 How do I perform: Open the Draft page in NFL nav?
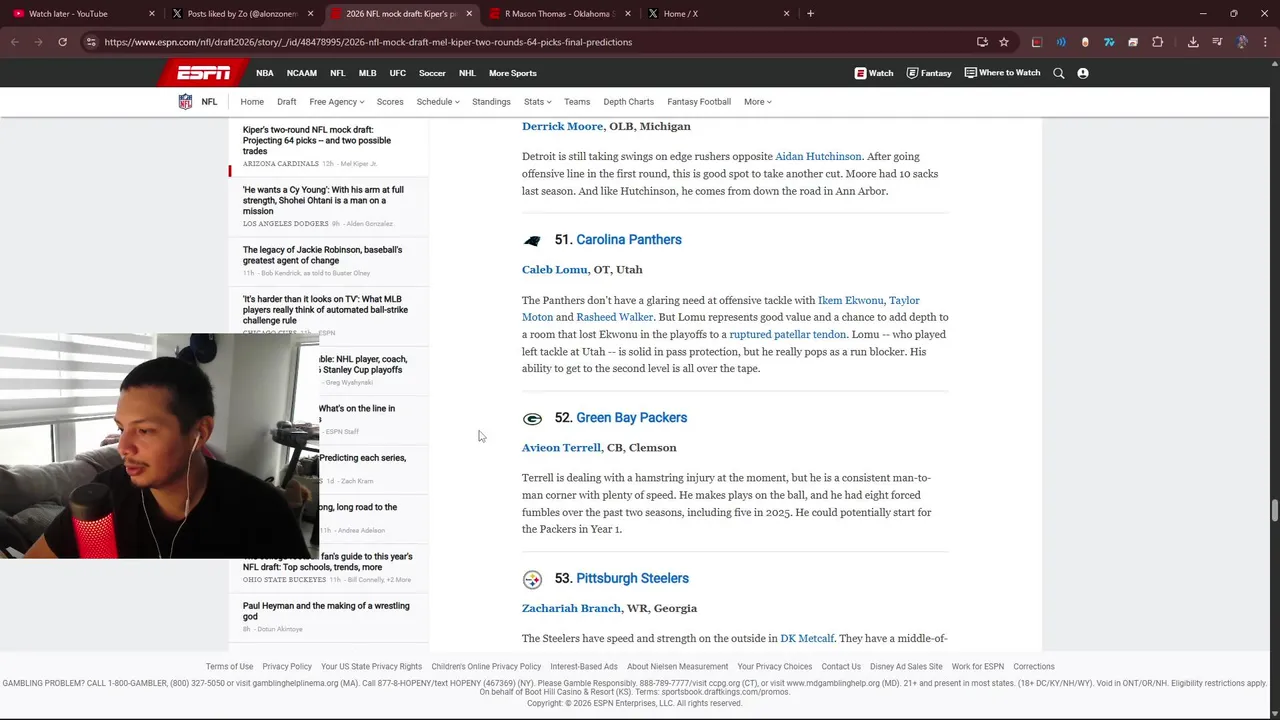[287, 102]
